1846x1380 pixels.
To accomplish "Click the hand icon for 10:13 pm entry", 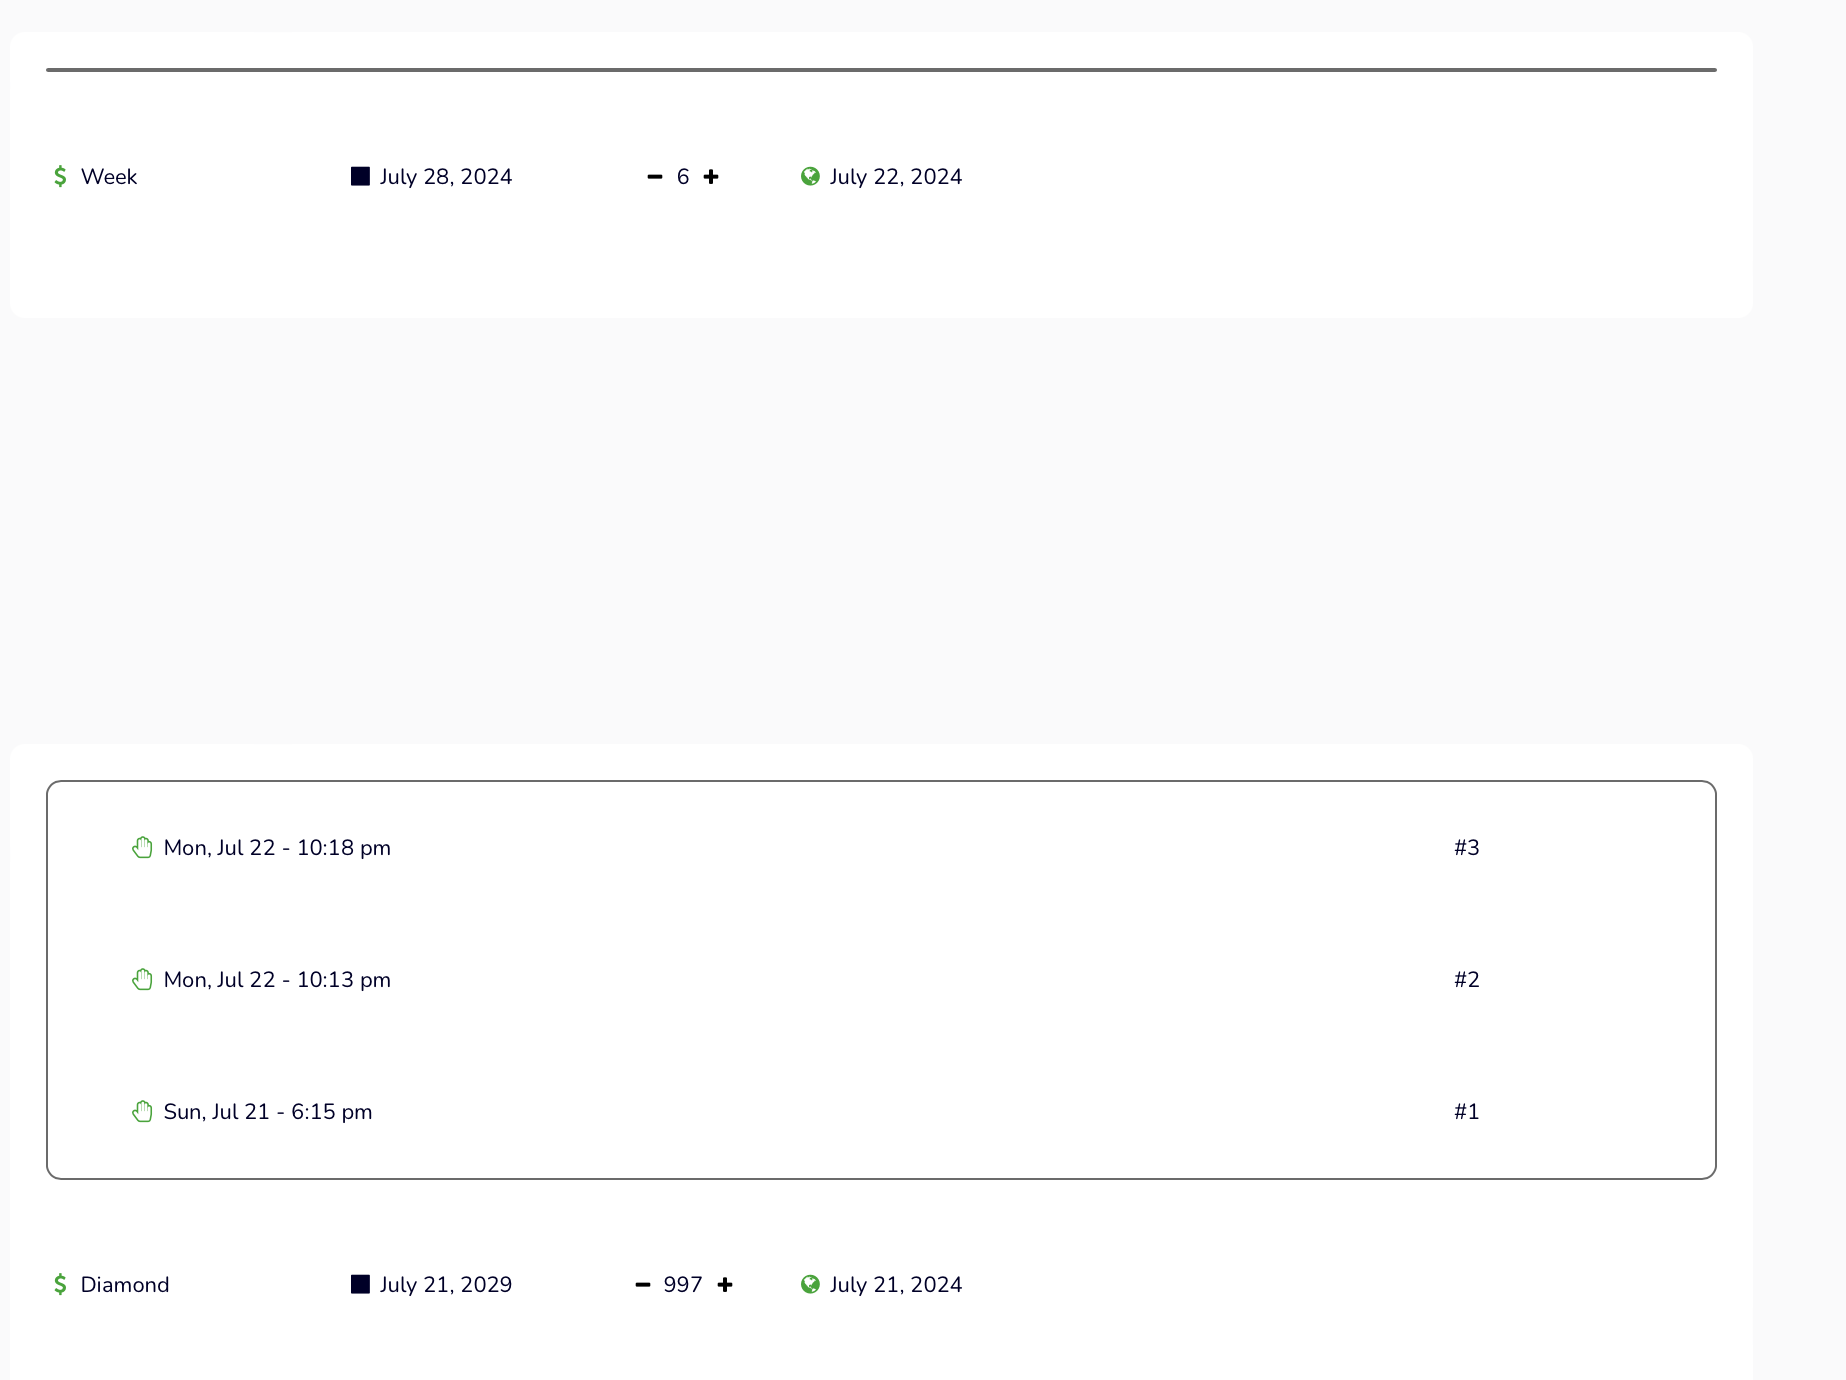I will 142,980.
